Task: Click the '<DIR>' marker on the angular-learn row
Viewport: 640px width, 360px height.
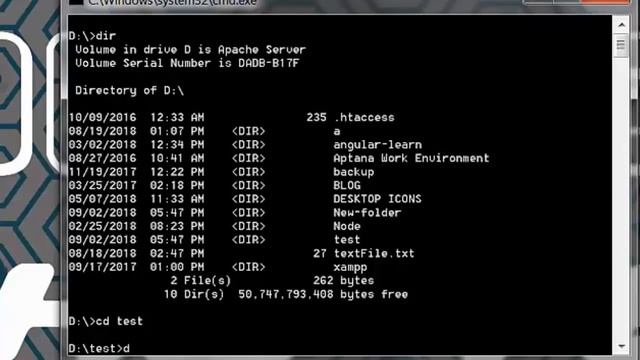Action: click(x=249, y=145)
